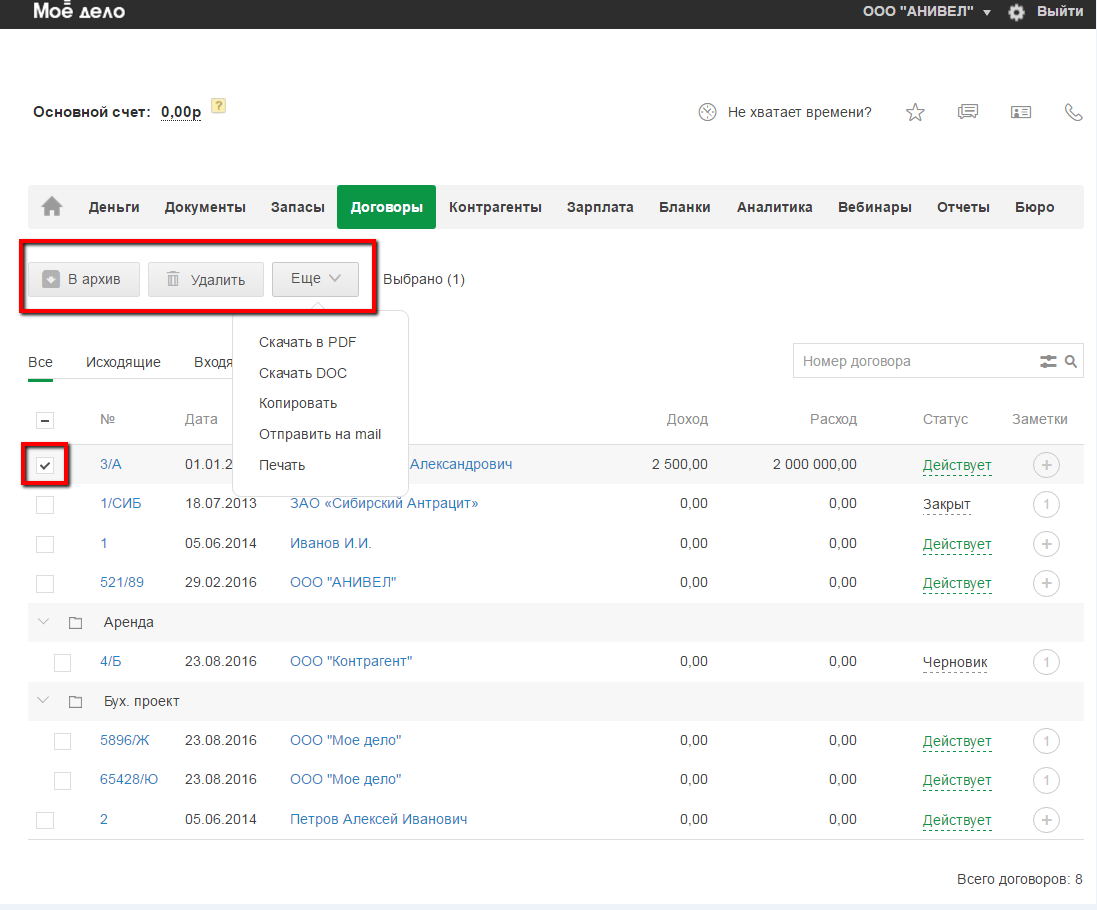Open the contact card icon

1020,112
